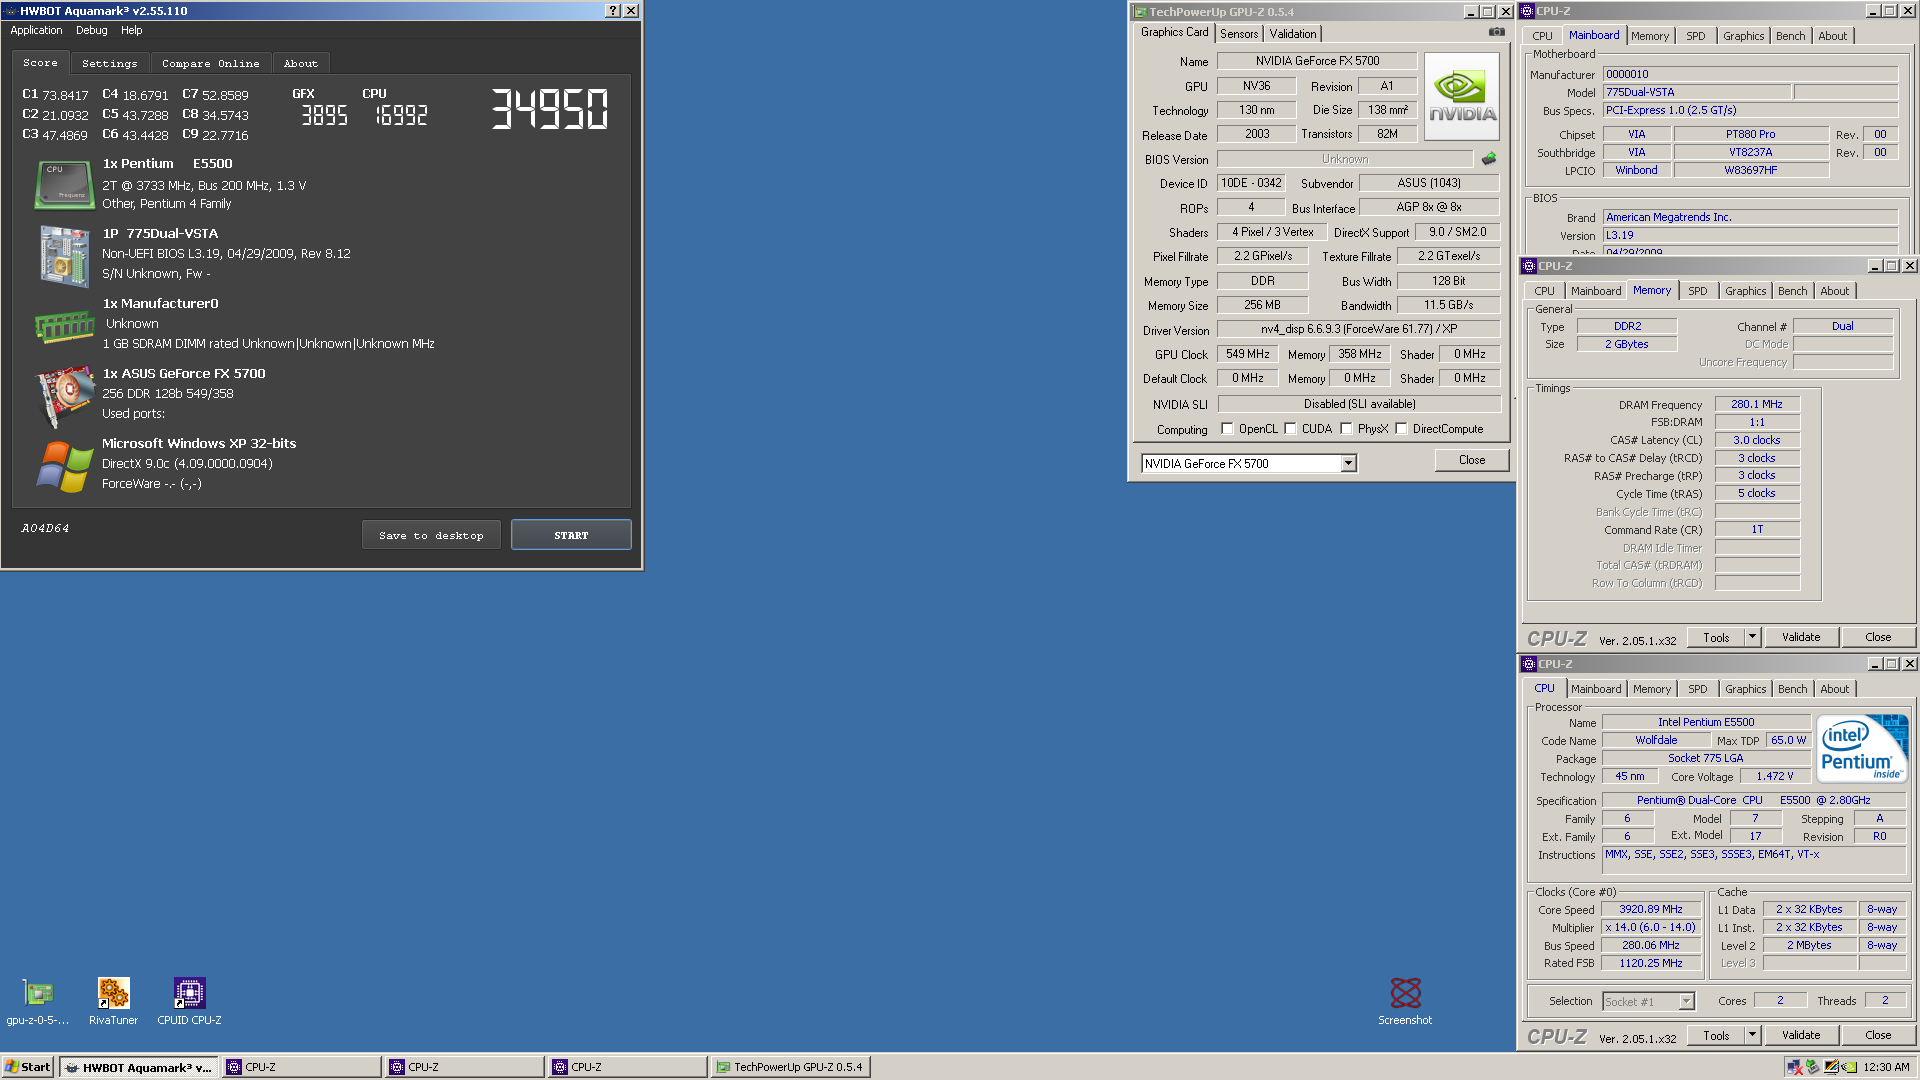Click the GeForce FX 5700 graphics card image

coord(64,396)
